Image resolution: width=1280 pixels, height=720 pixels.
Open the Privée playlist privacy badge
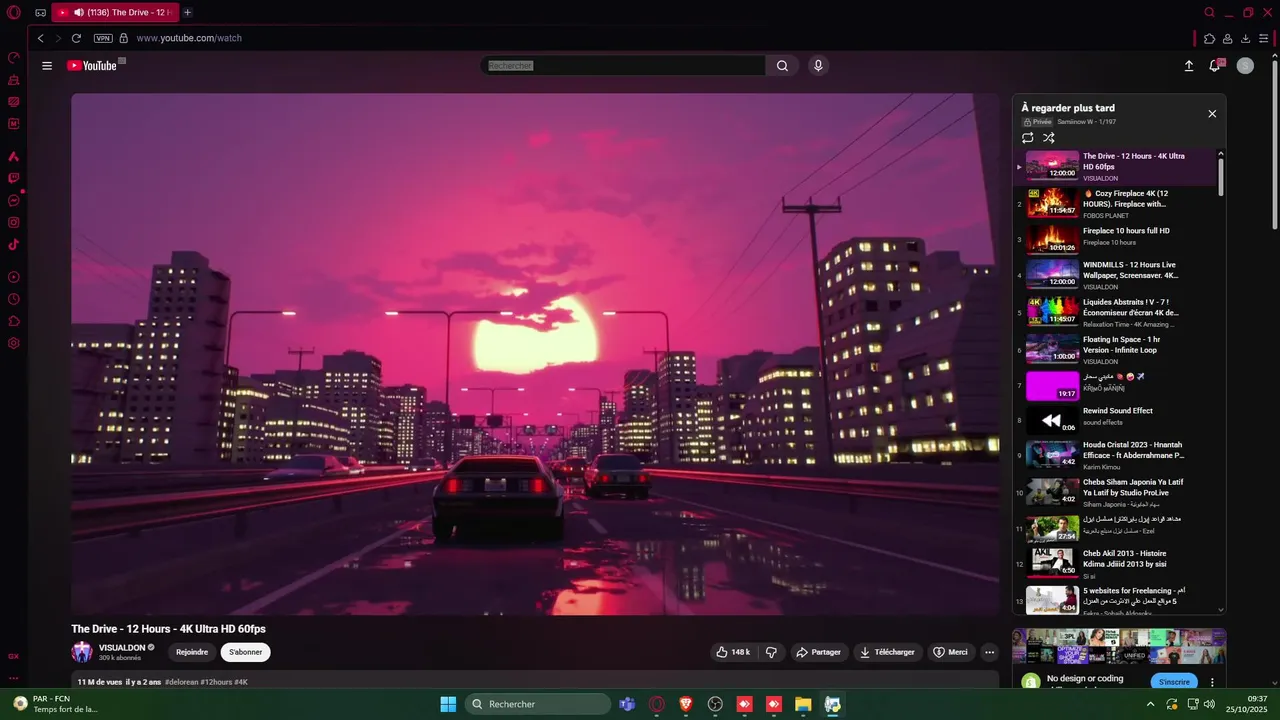[x=1037, y=121]
